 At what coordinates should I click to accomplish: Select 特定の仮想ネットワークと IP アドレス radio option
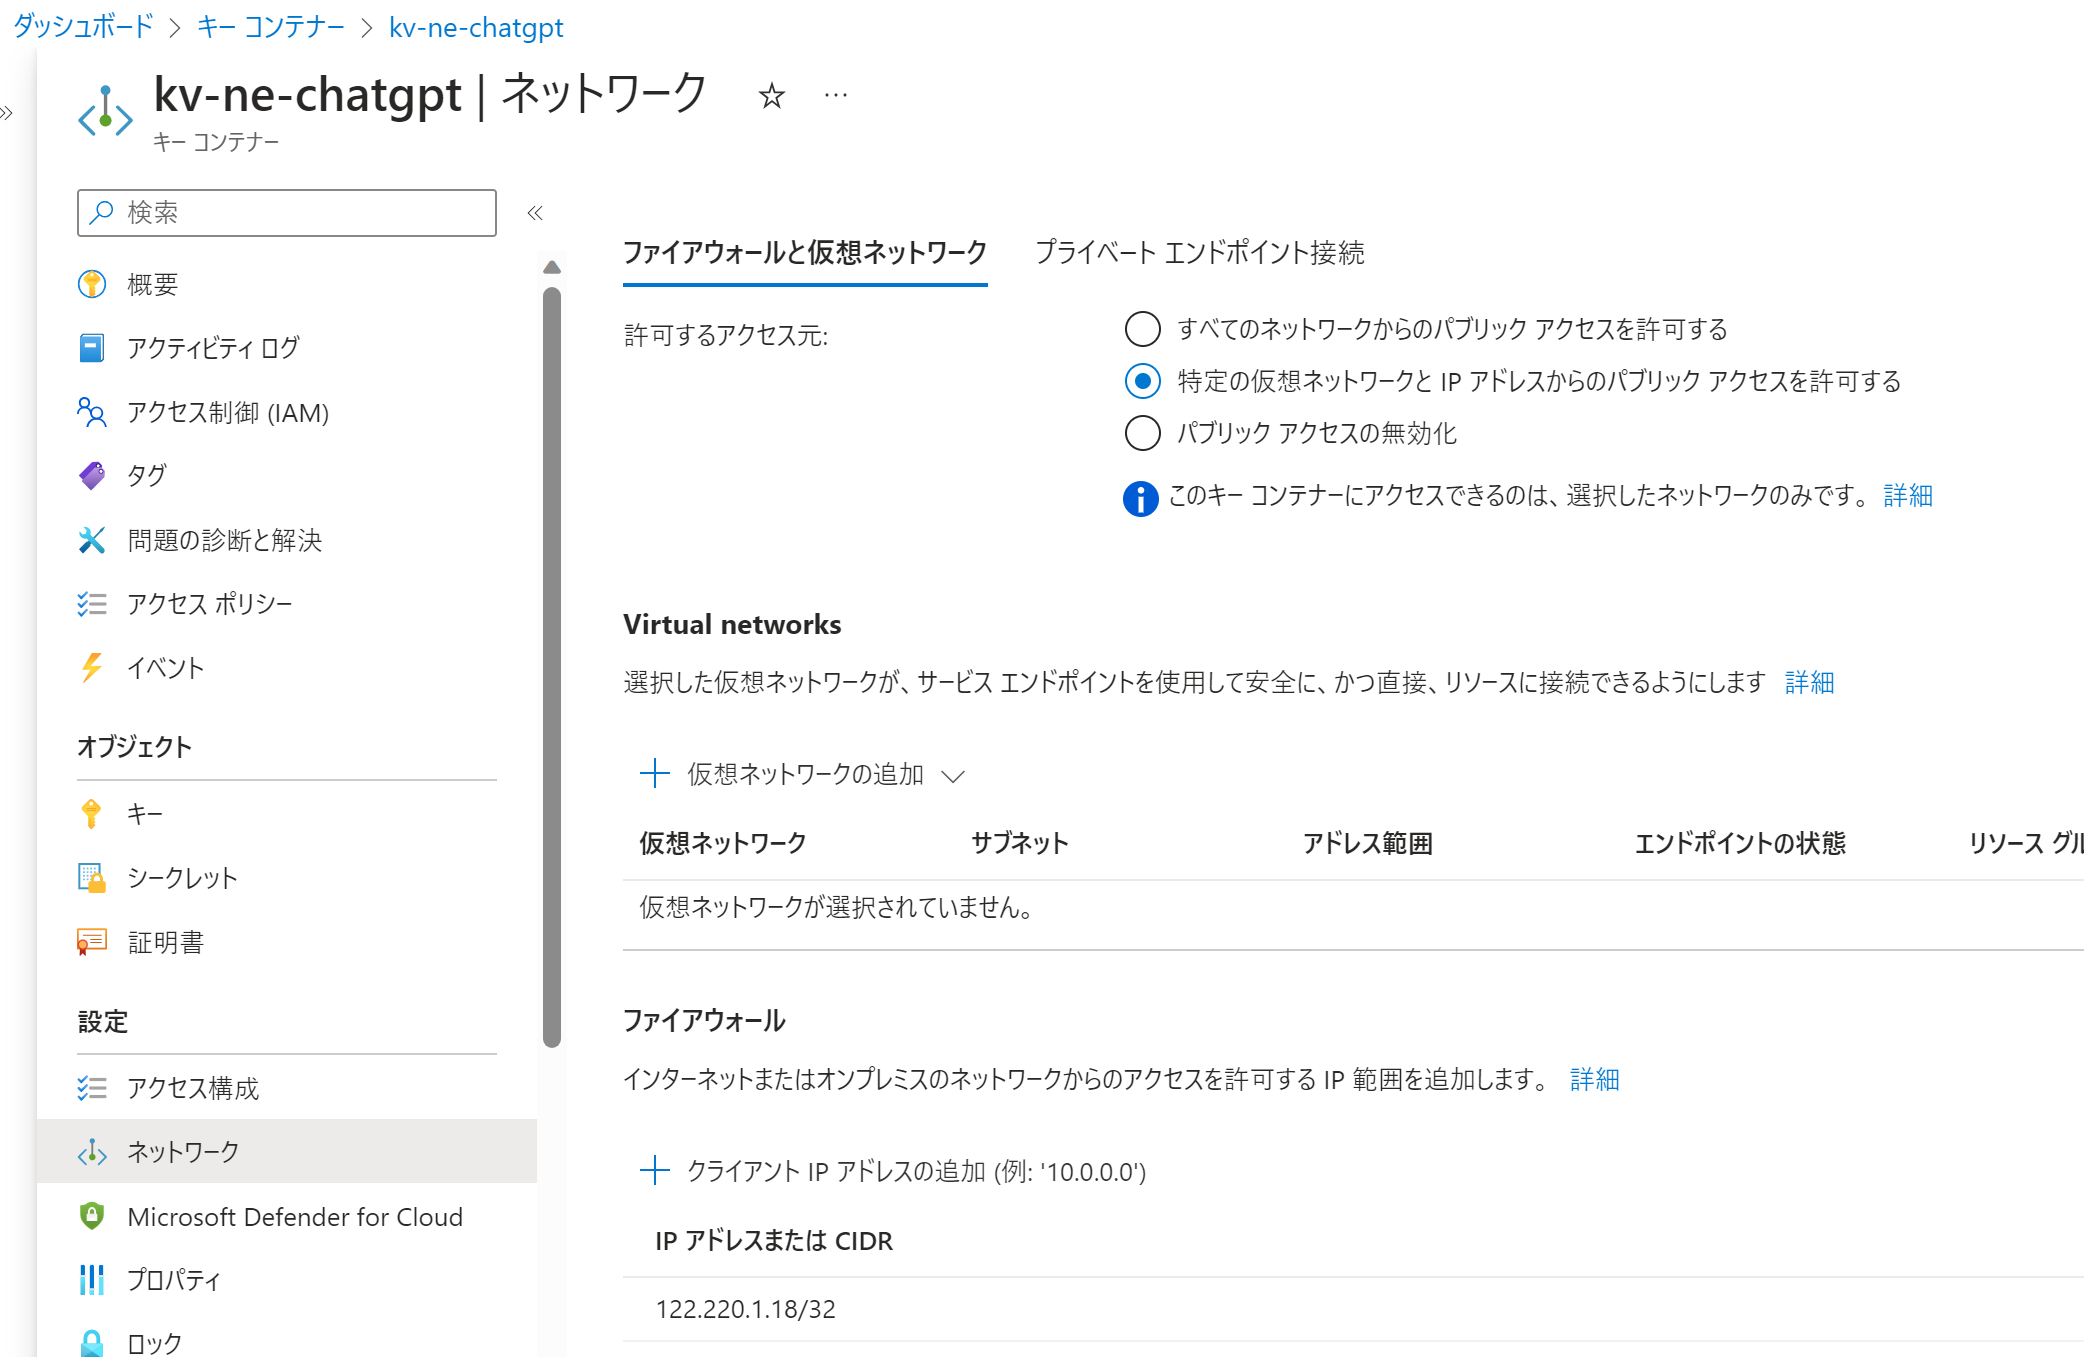point(1142,381)
